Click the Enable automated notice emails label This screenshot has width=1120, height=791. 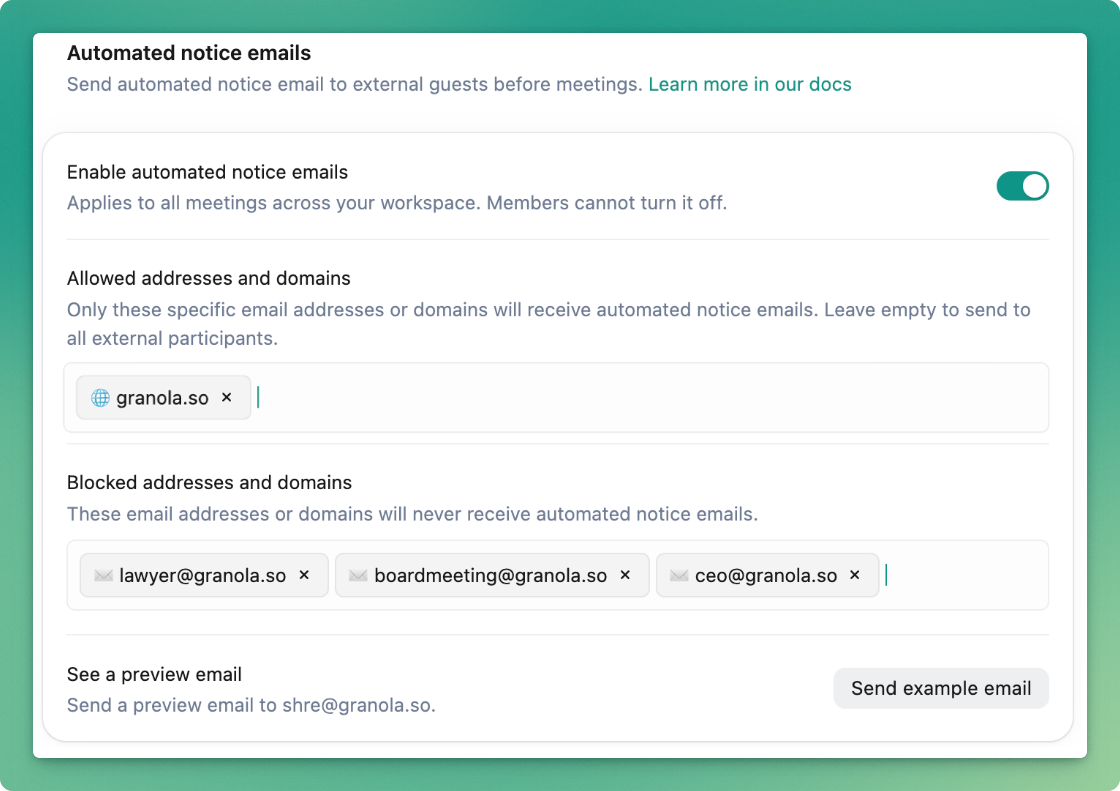[x=207, y=173]
